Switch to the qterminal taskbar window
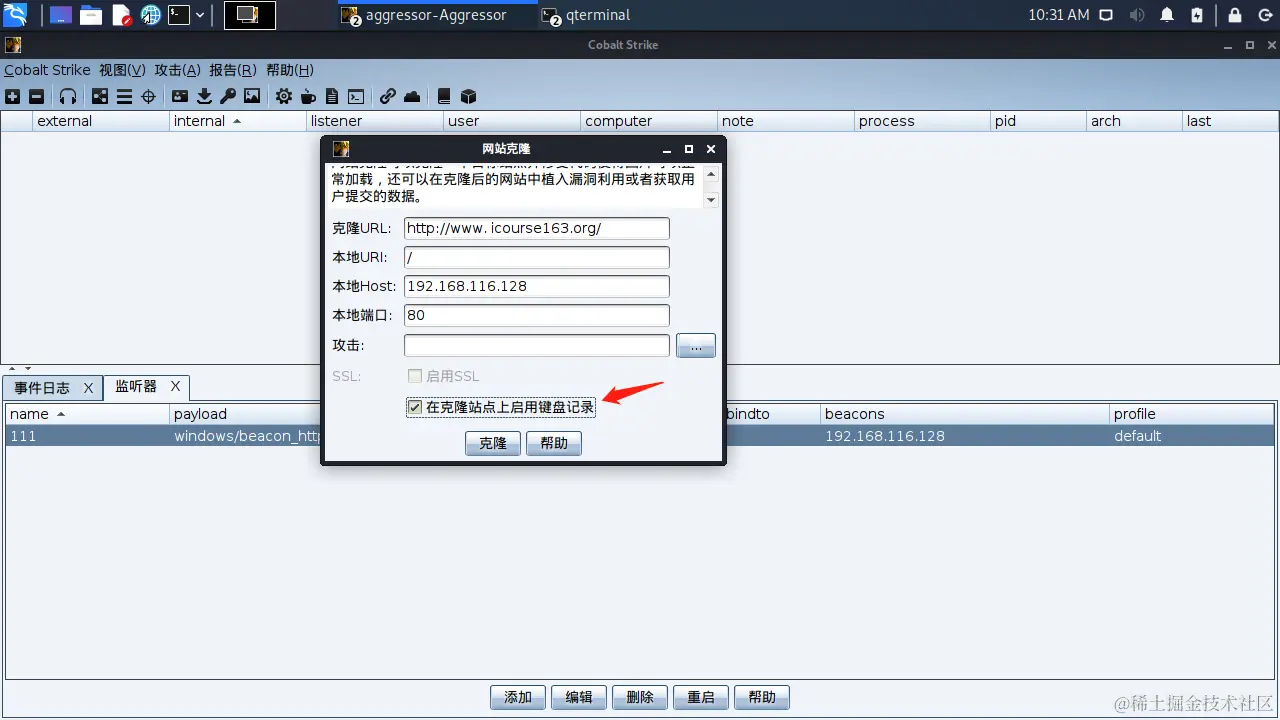Screen dimensions: 1280x720 point(586,15)
